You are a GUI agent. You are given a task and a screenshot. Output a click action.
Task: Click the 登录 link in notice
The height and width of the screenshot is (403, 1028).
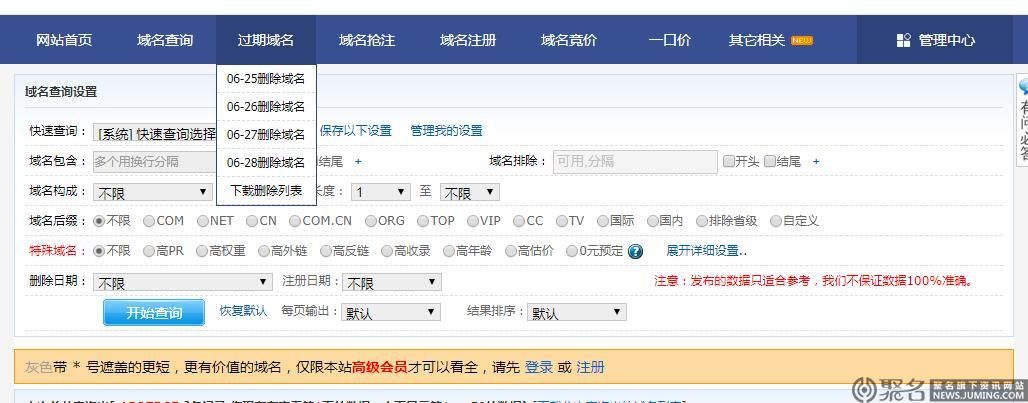click(x=539, y=367)
